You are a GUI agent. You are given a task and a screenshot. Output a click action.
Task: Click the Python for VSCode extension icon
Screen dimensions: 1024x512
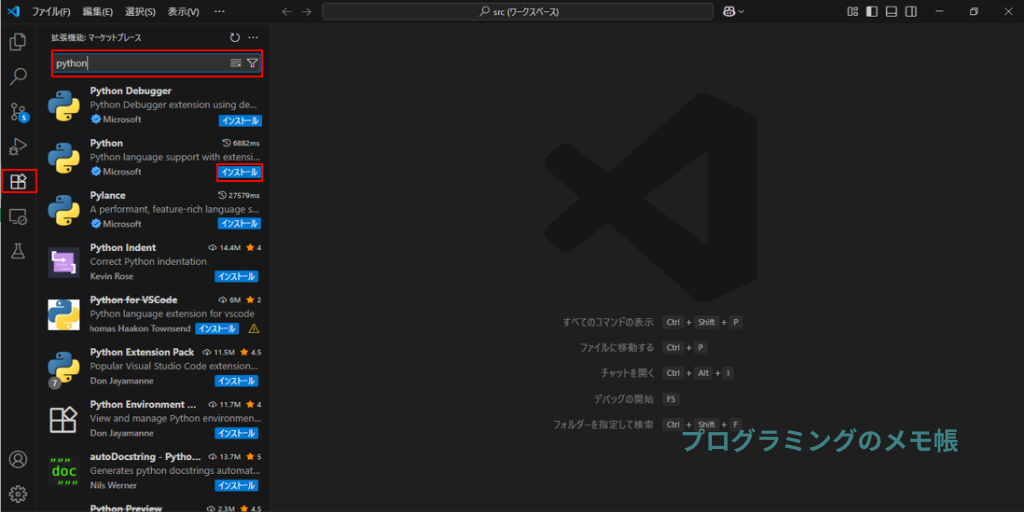point(64,315)
